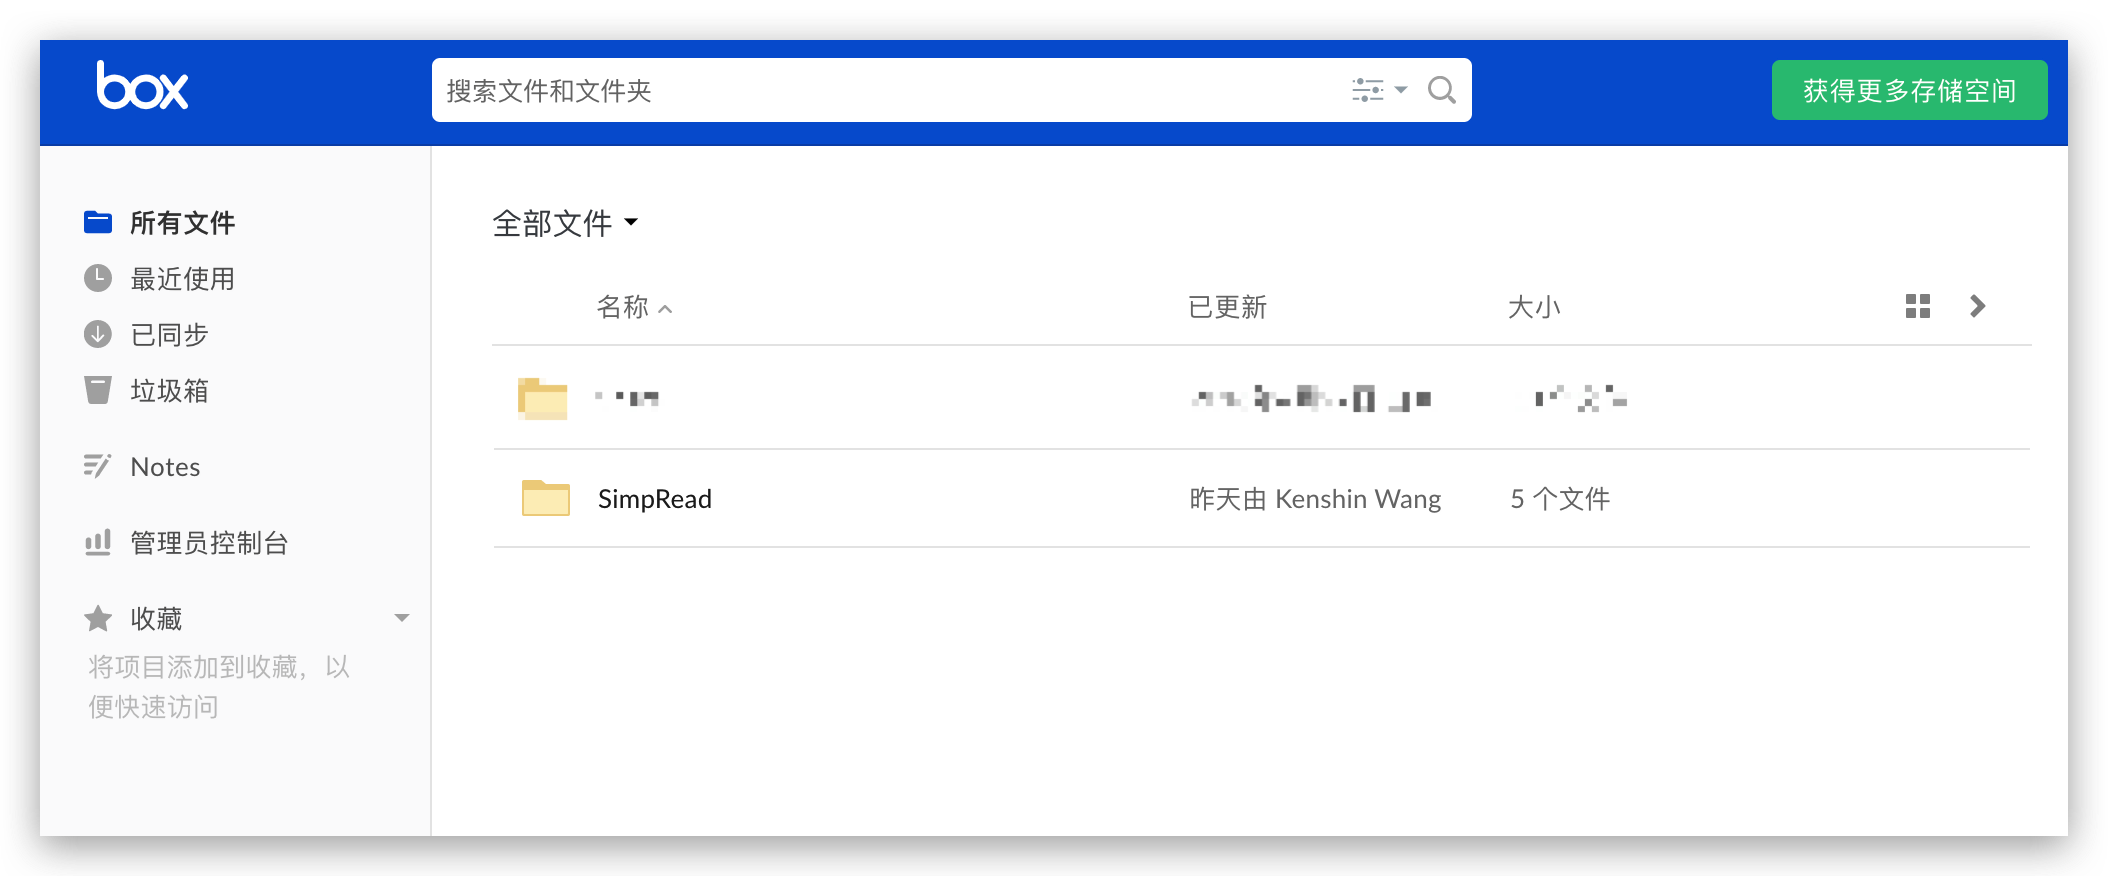Click the 垃圾箱 trash icon
This screenshot has height=876, width=2108.
pos(98,390)
